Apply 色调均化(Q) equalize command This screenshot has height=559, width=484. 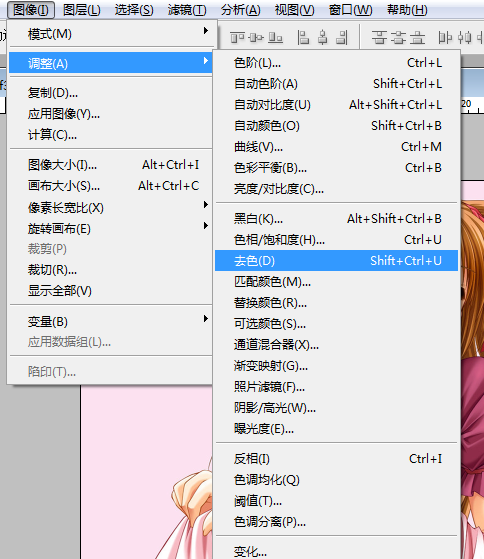coord(336,480)
